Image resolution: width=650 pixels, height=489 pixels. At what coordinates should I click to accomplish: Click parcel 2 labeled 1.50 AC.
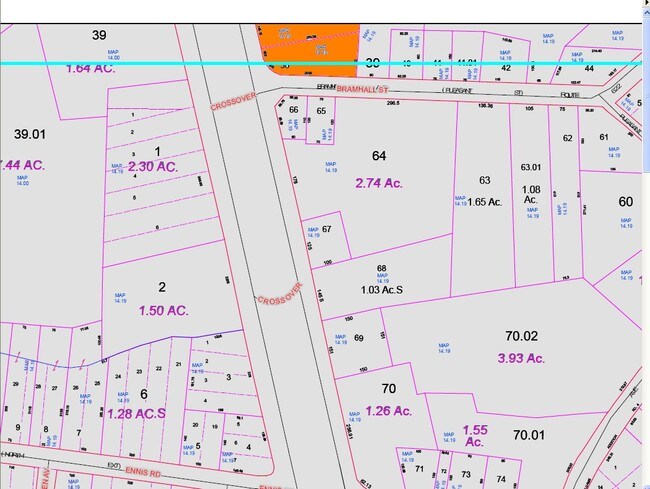coord(162,300)
